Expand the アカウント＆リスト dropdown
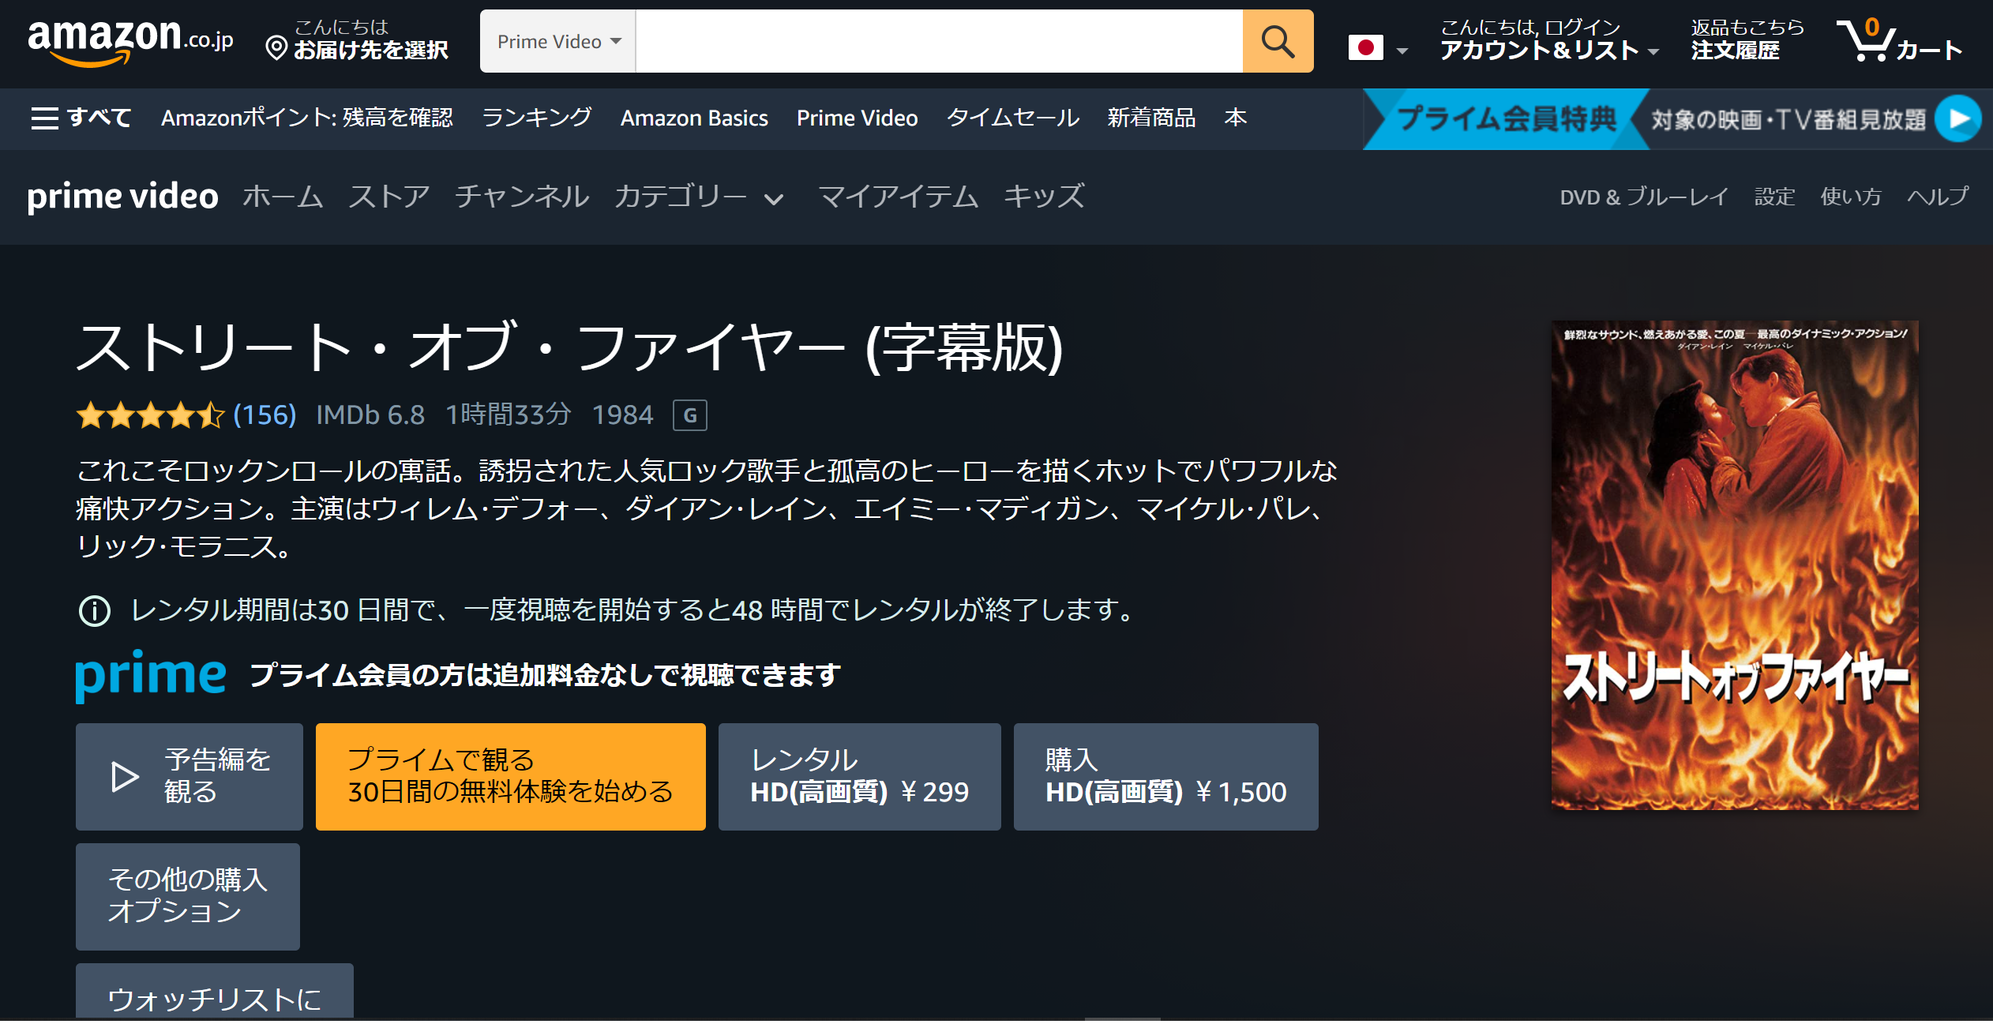This screenshot has height=1024, width=1993. pos(1545,49)
